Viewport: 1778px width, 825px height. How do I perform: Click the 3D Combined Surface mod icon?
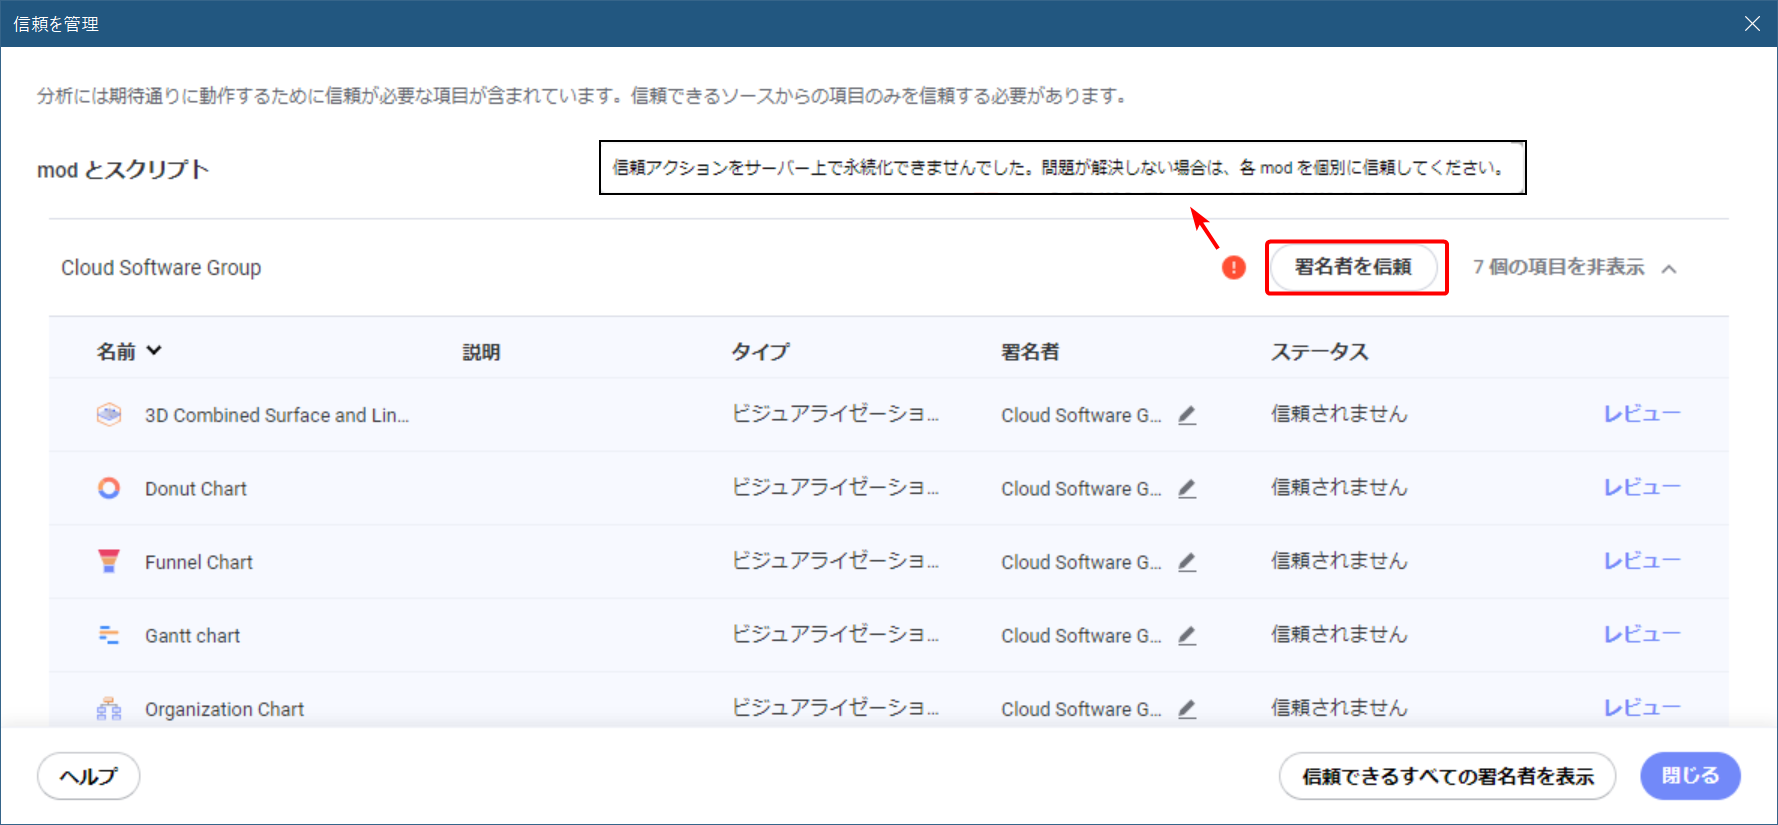109,414
